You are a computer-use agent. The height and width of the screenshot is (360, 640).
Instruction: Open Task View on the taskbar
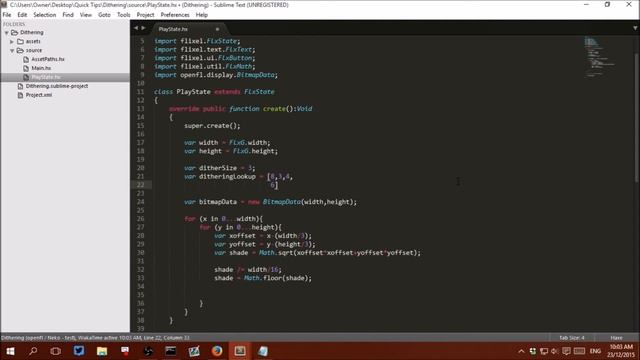point(56,351)
